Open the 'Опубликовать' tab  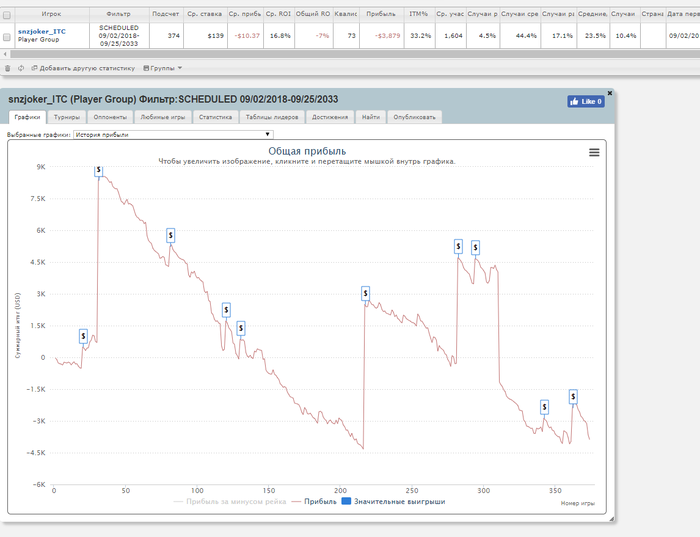click(414, 117)
